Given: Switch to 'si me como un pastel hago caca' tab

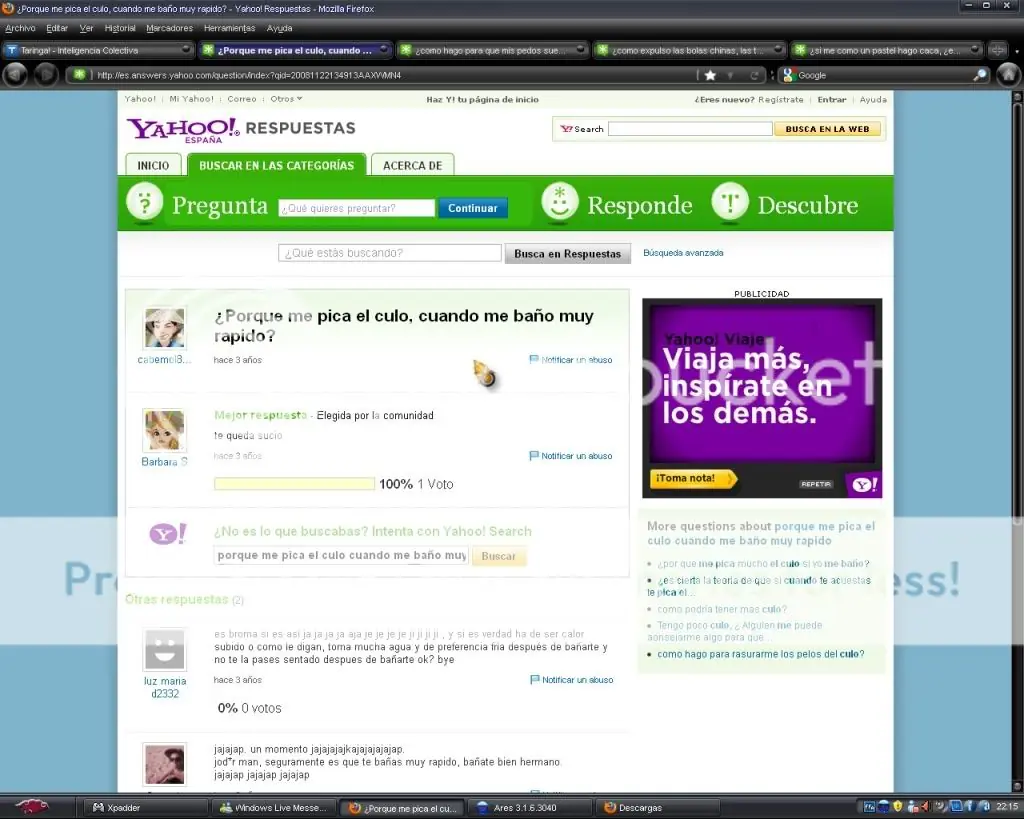Looking at the screenshot, I should (x=886, y=50).
